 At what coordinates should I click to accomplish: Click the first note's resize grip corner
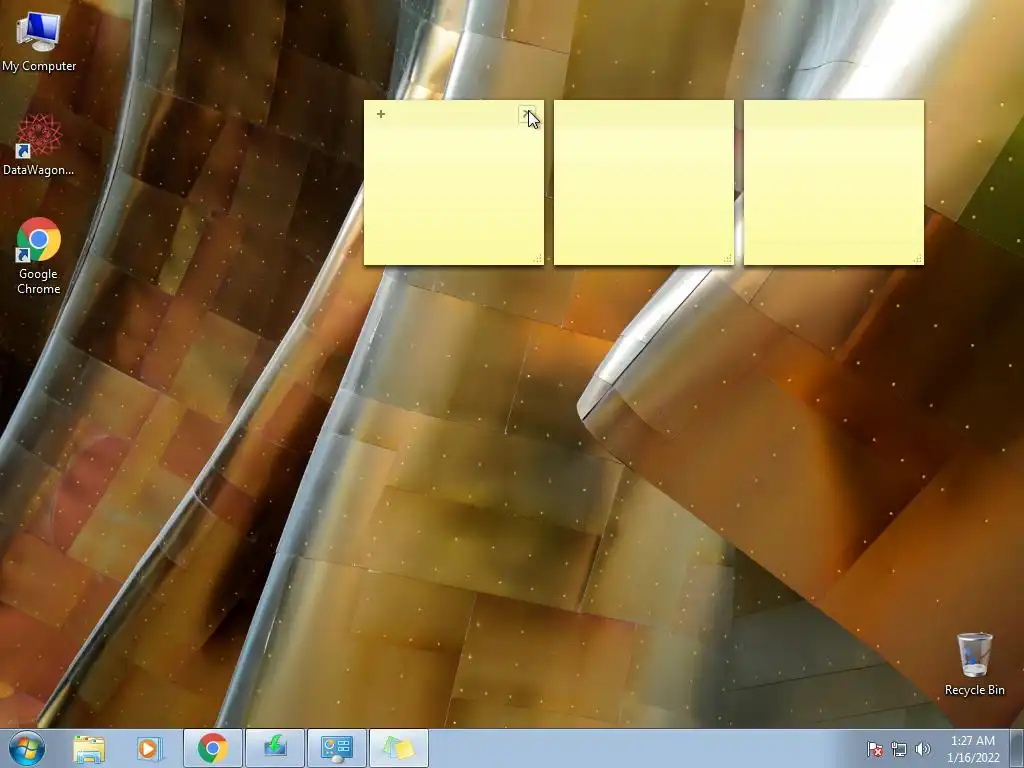click(x=538, y=259)
